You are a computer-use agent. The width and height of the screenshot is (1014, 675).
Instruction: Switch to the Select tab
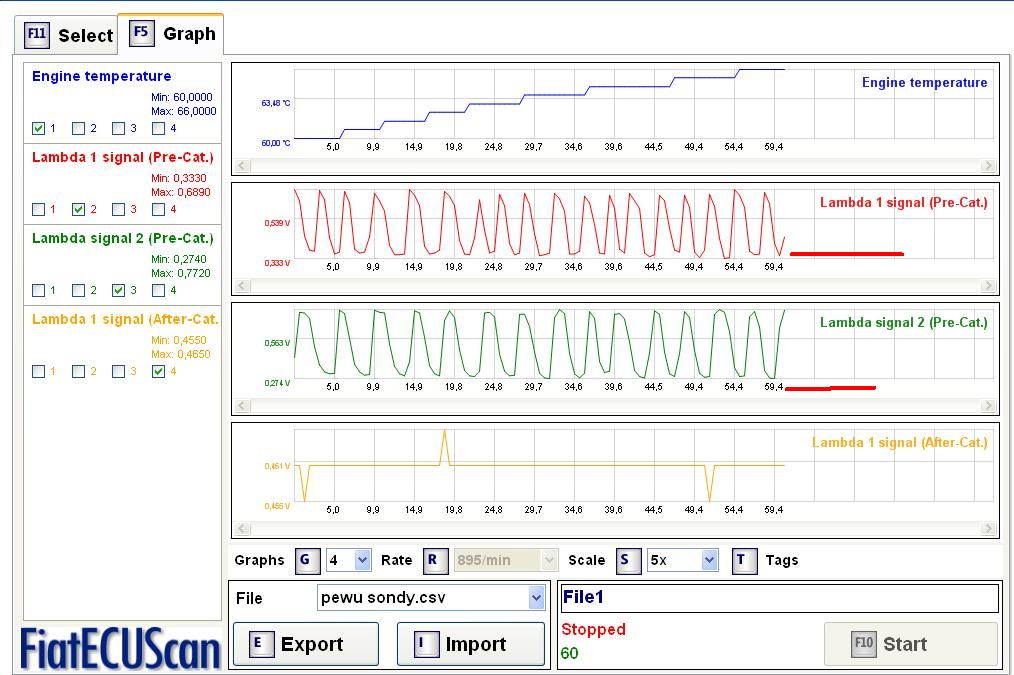pos(68,35)
